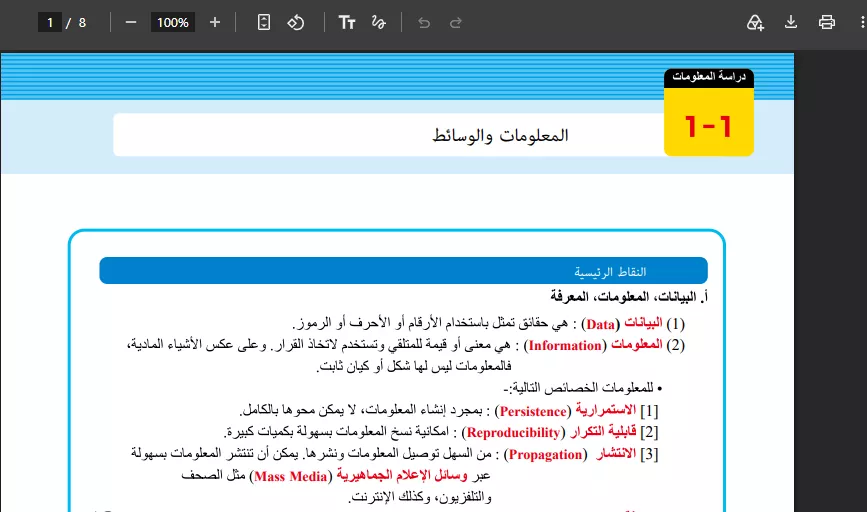Save the PDF to Google Drive
The image size is (867, 512).
(755, 23)
